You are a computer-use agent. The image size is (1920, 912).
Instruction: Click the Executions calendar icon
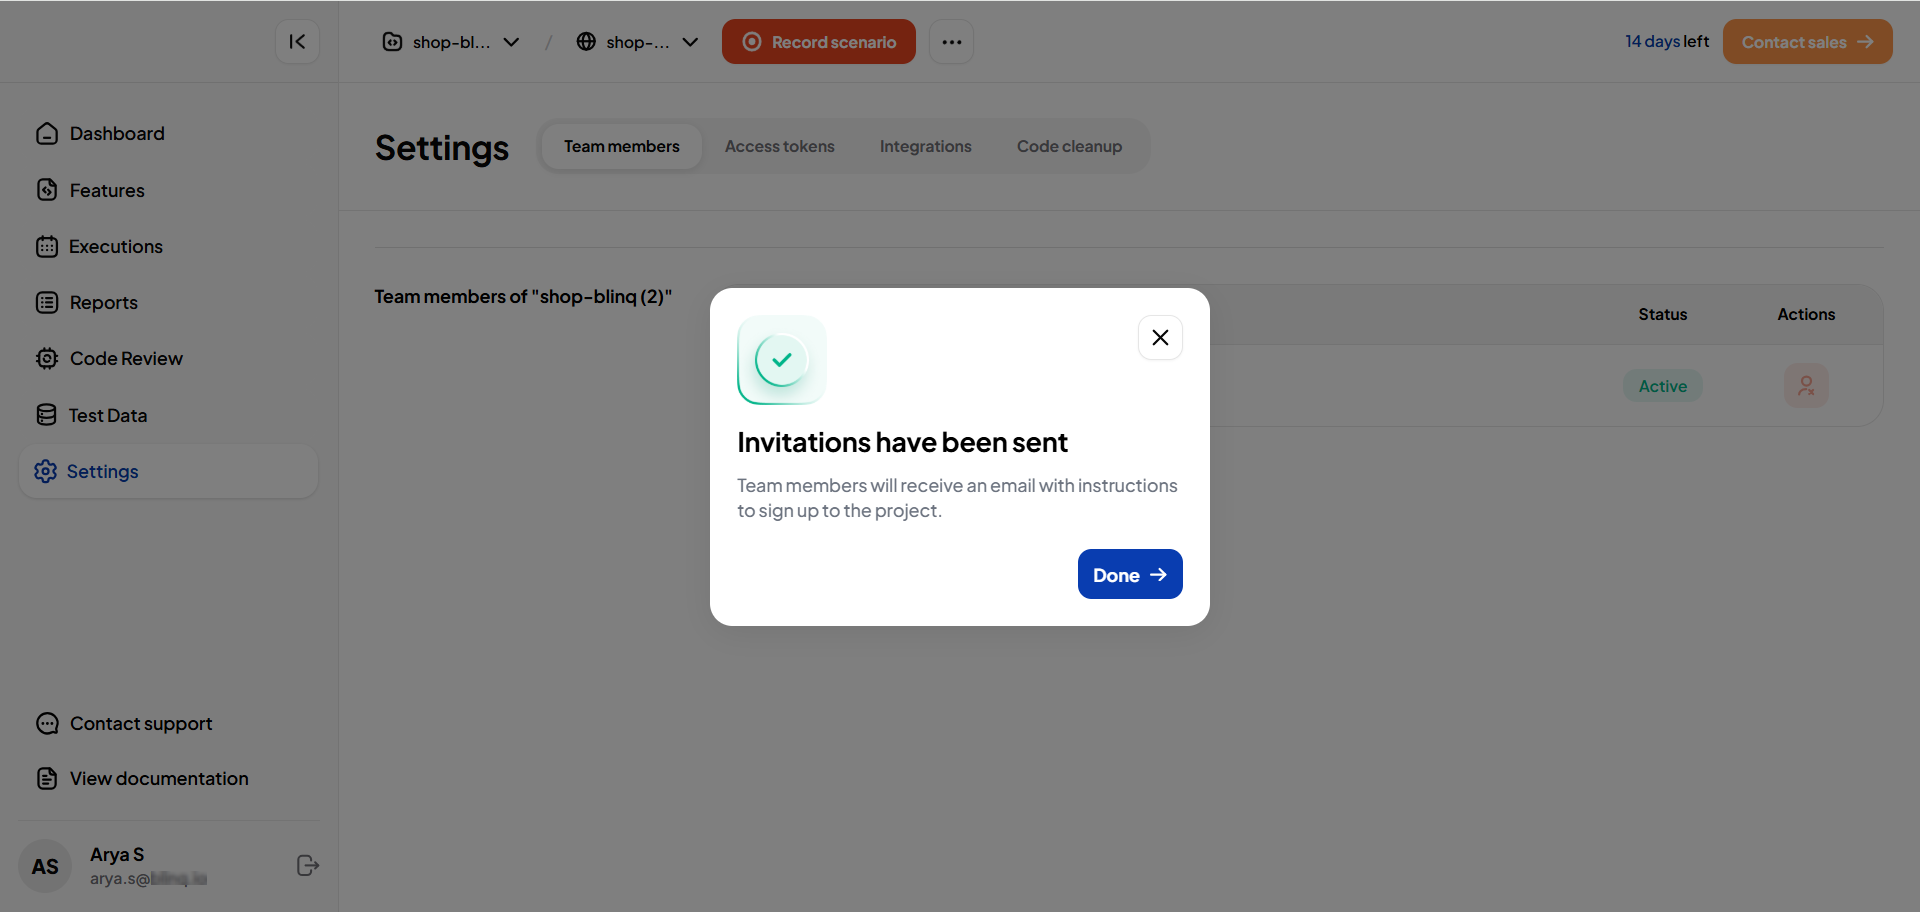pyautogui.click(x=47, y=247)
